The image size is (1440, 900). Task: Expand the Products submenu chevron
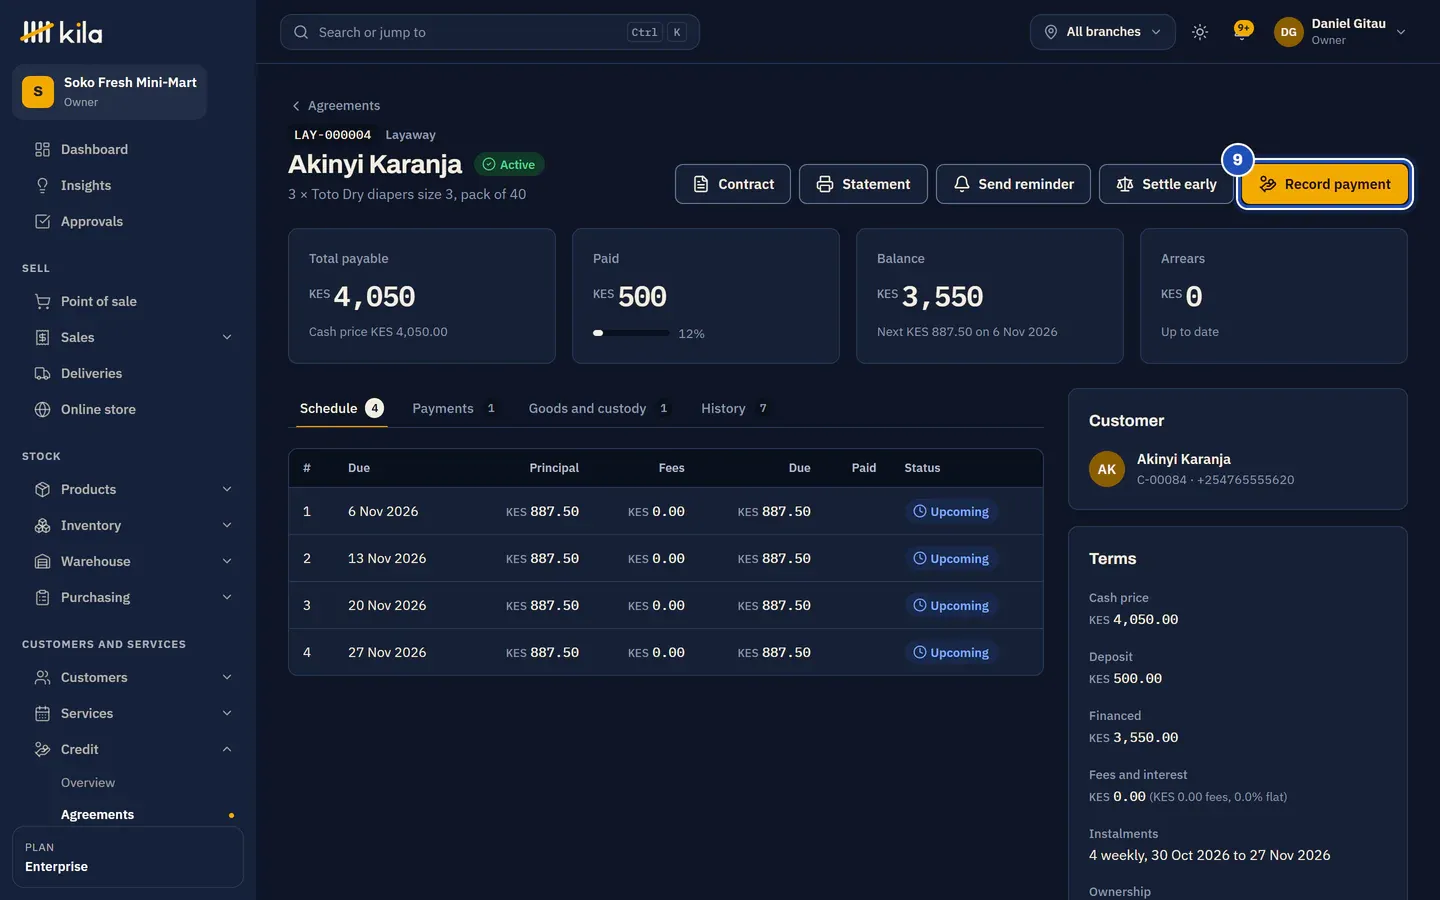(x=227, y=489)
